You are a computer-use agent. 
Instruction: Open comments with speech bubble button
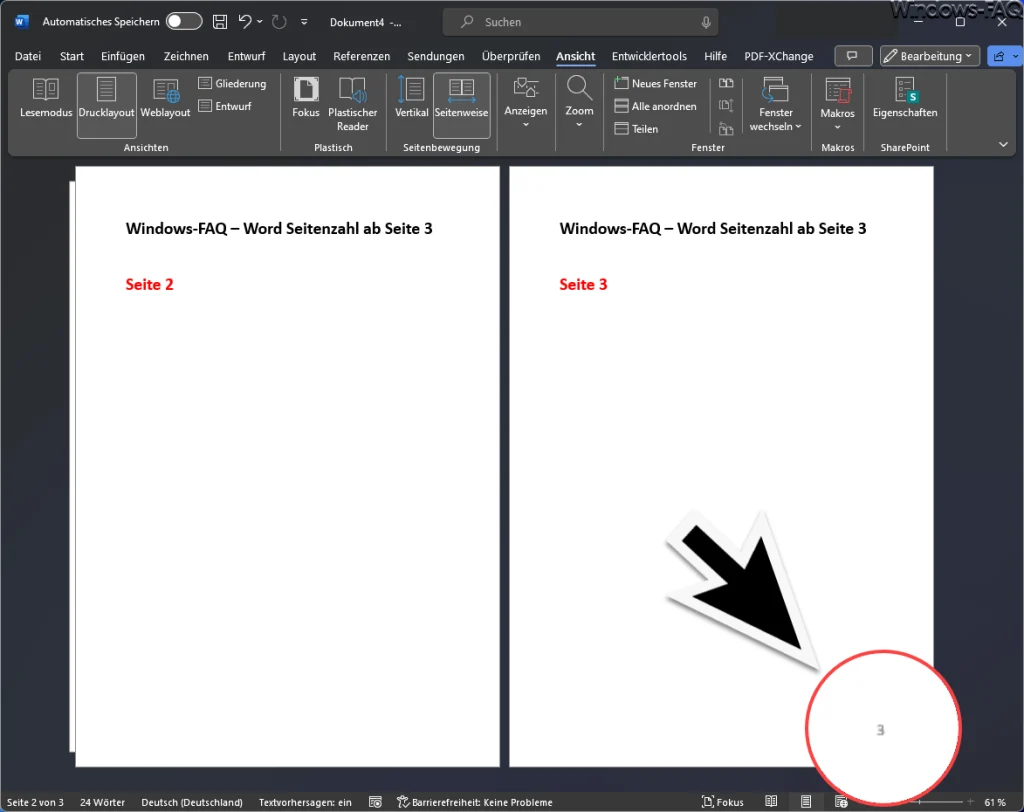(x=853, y=56)
